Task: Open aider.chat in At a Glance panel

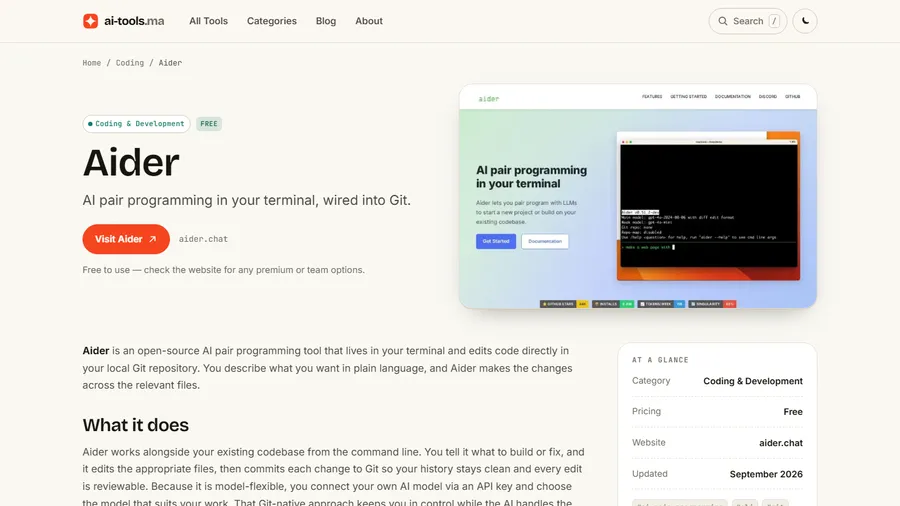Action: click(781, 443)
